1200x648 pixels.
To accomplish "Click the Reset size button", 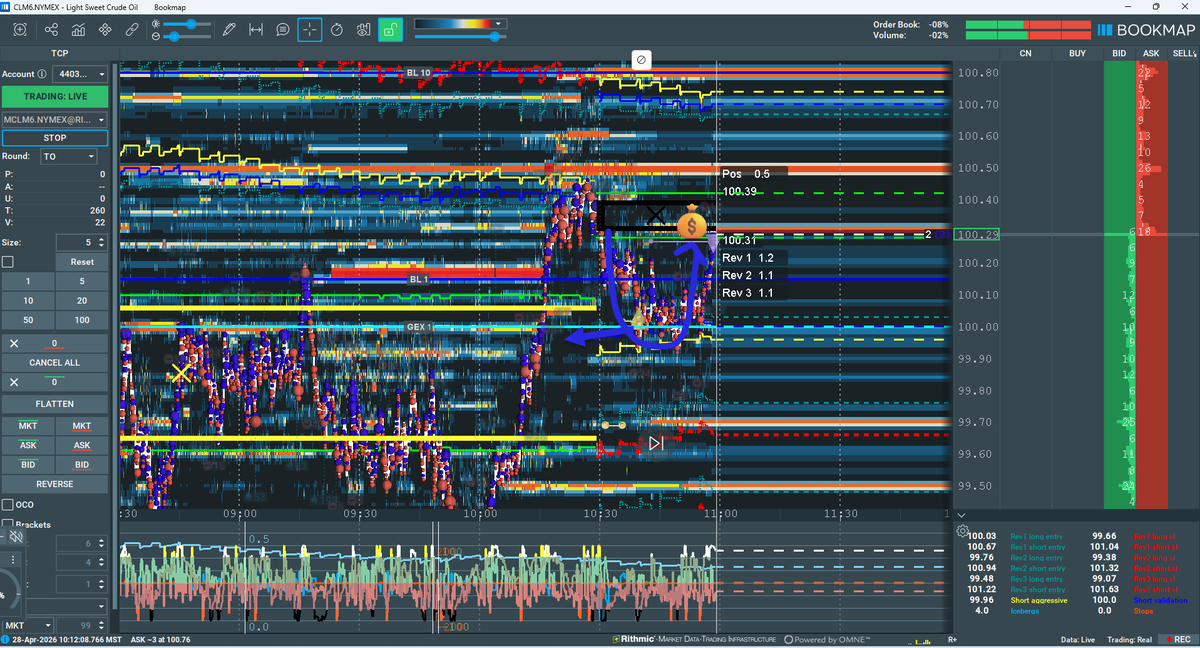I will (x=82, y=262).
